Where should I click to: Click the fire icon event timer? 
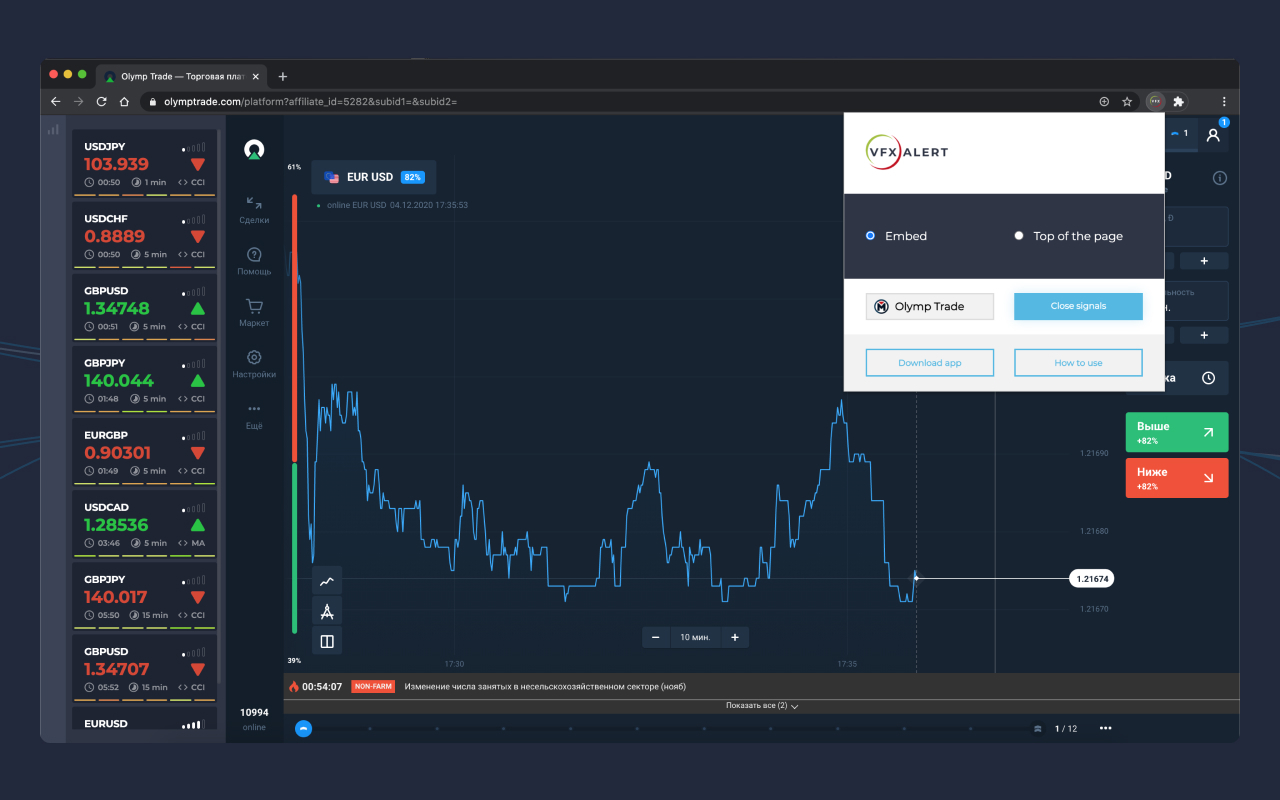click(x=293, y=687)
